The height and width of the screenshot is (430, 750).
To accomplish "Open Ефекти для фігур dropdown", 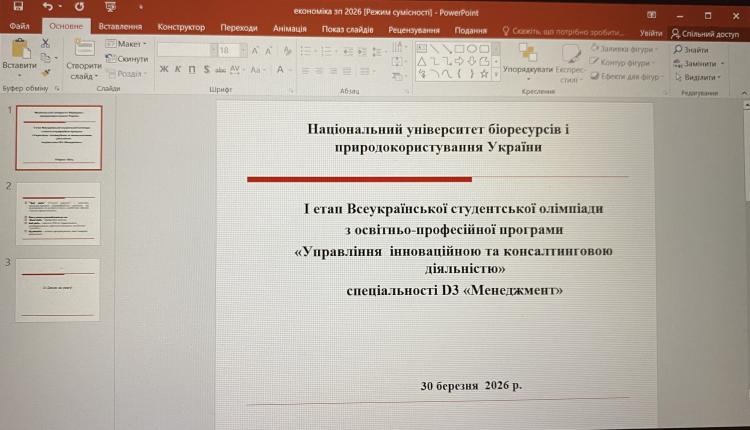I will pos(627,77).
